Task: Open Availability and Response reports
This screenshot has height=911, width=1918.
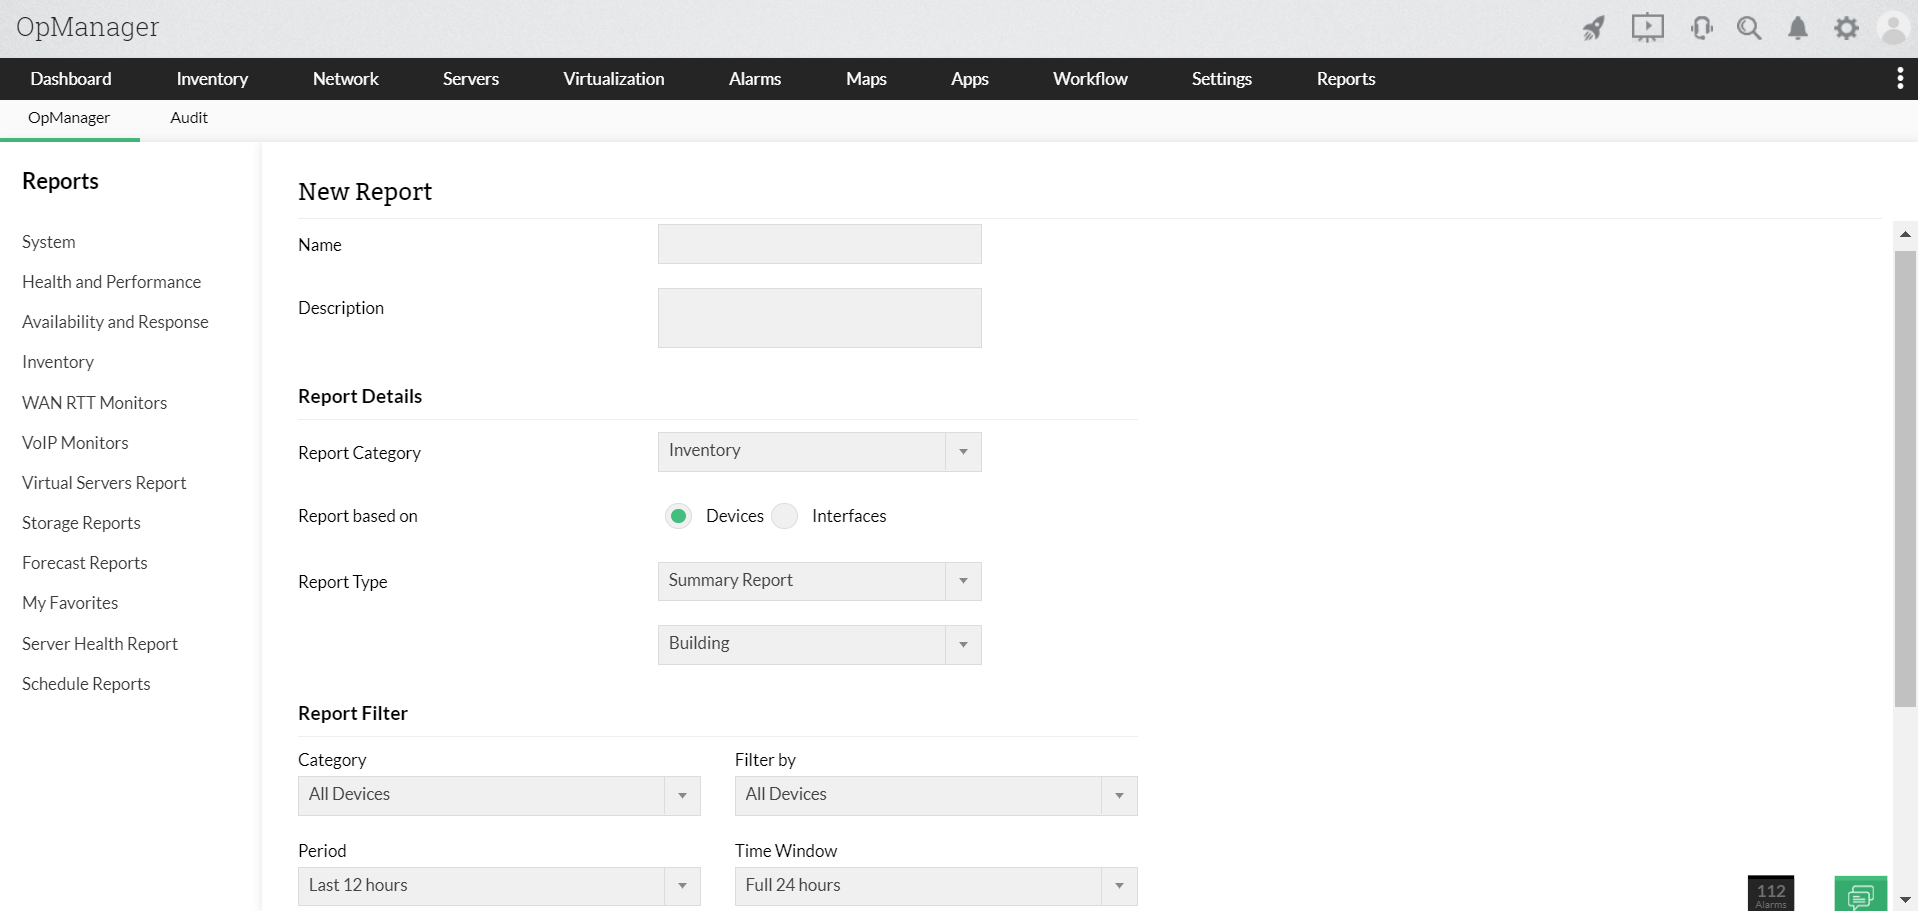Action: pyautogui.click(x=116, y=322)
